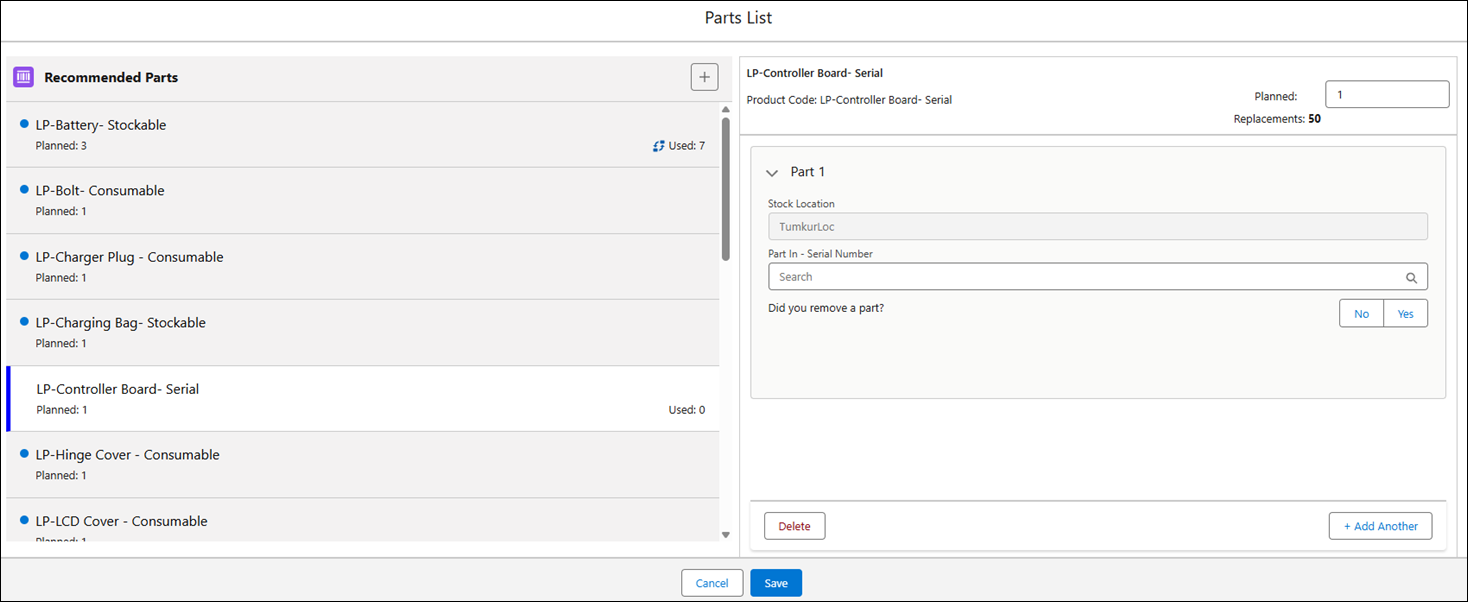This screenshot has height=602, width=1468.
Task: Click the Stock Location TumkurLoc field
Action: click(x=1097, y=226)
